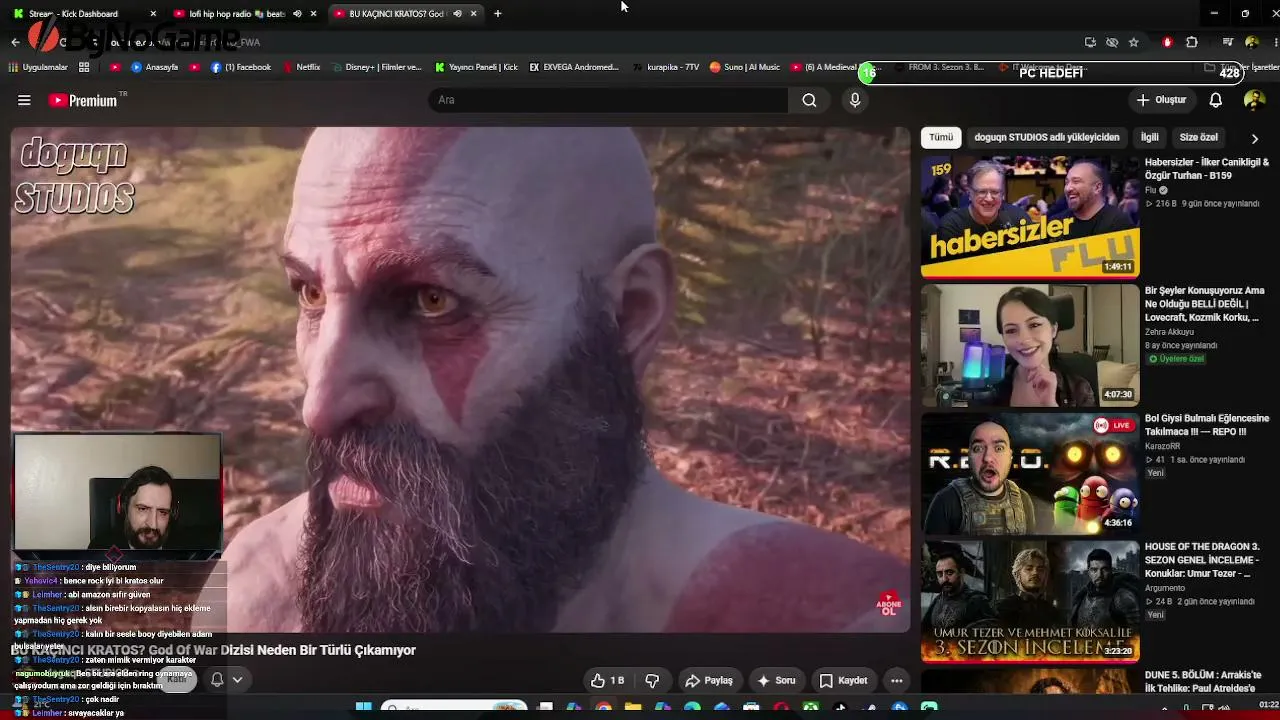
Task: Open the Uygulamalar apps shortcut
Action: pos(38,67)
